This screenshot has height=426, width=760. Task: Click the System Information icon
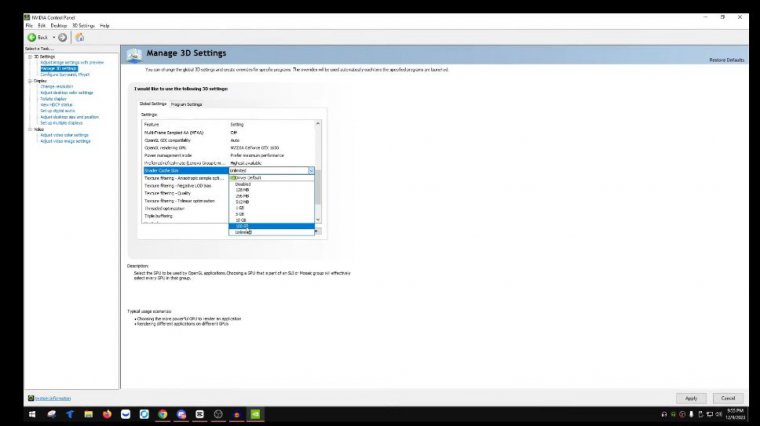click(x=29, y=398)
